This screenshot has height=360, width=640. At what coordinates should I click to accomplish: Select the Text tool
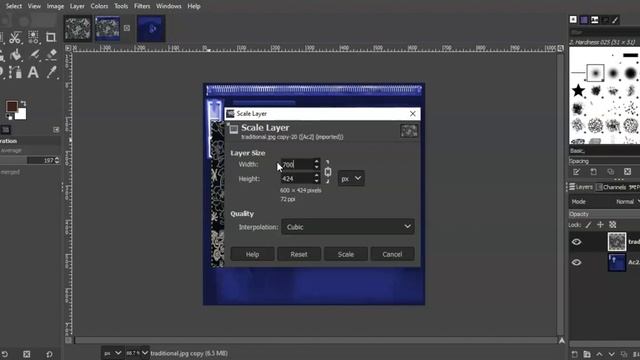33,72
